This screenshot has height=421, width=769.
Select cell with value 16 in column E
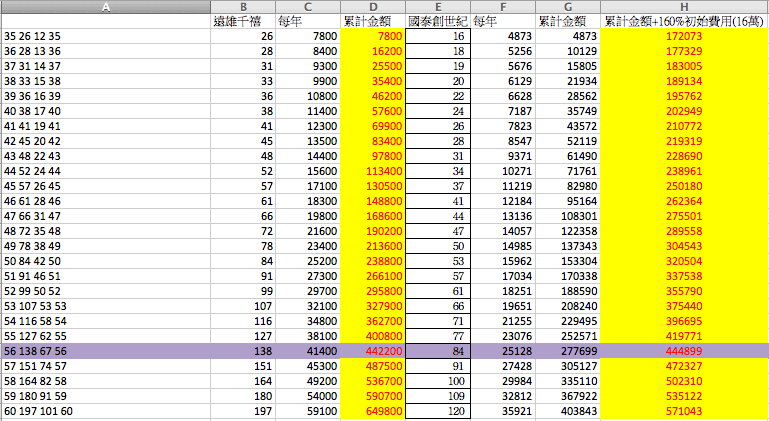(x=438, y=36)
